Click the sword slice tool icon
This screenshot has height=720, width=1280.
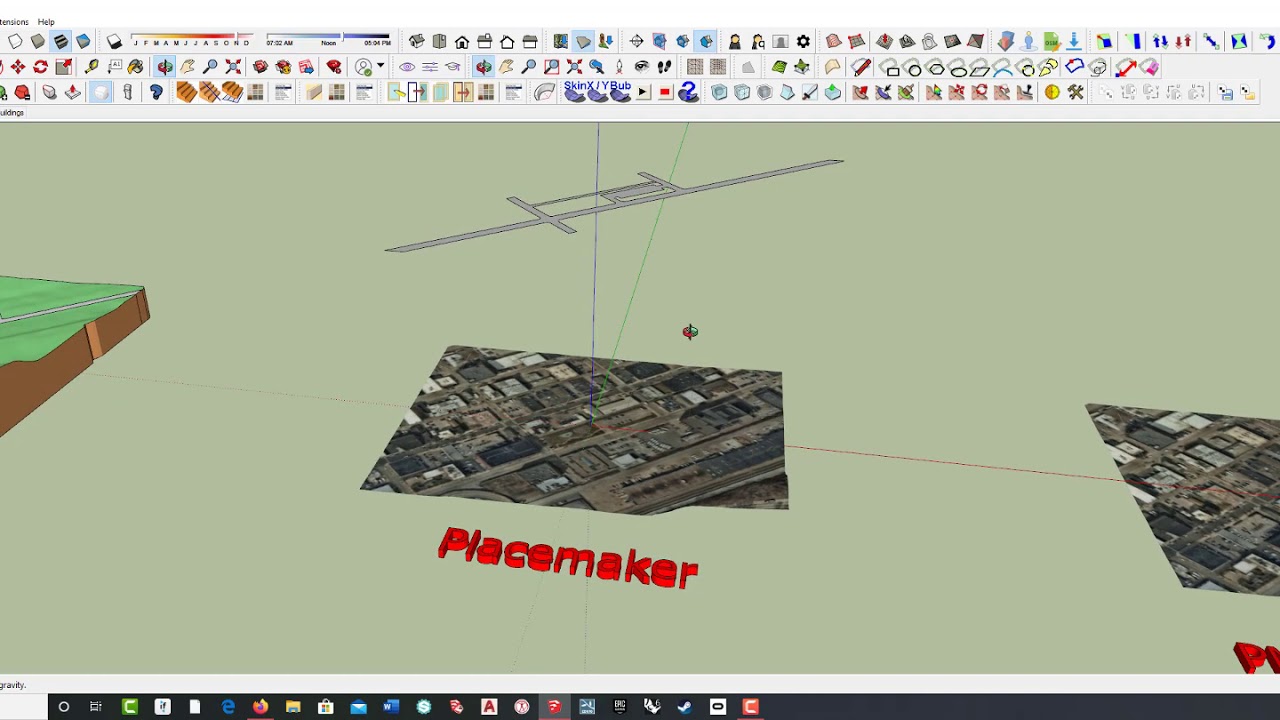(x=810, y=92)
